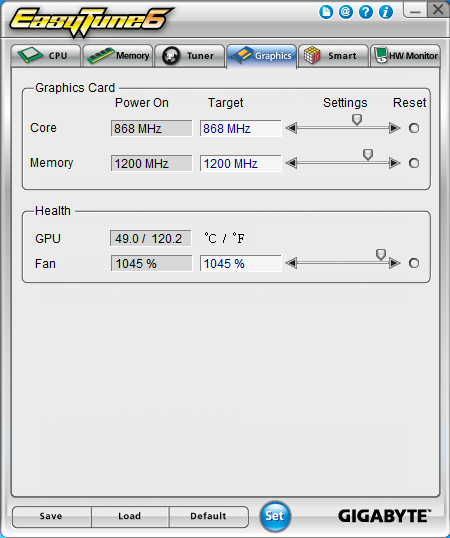Click the Core Target 868 MHz field

[x=241, y=129]
